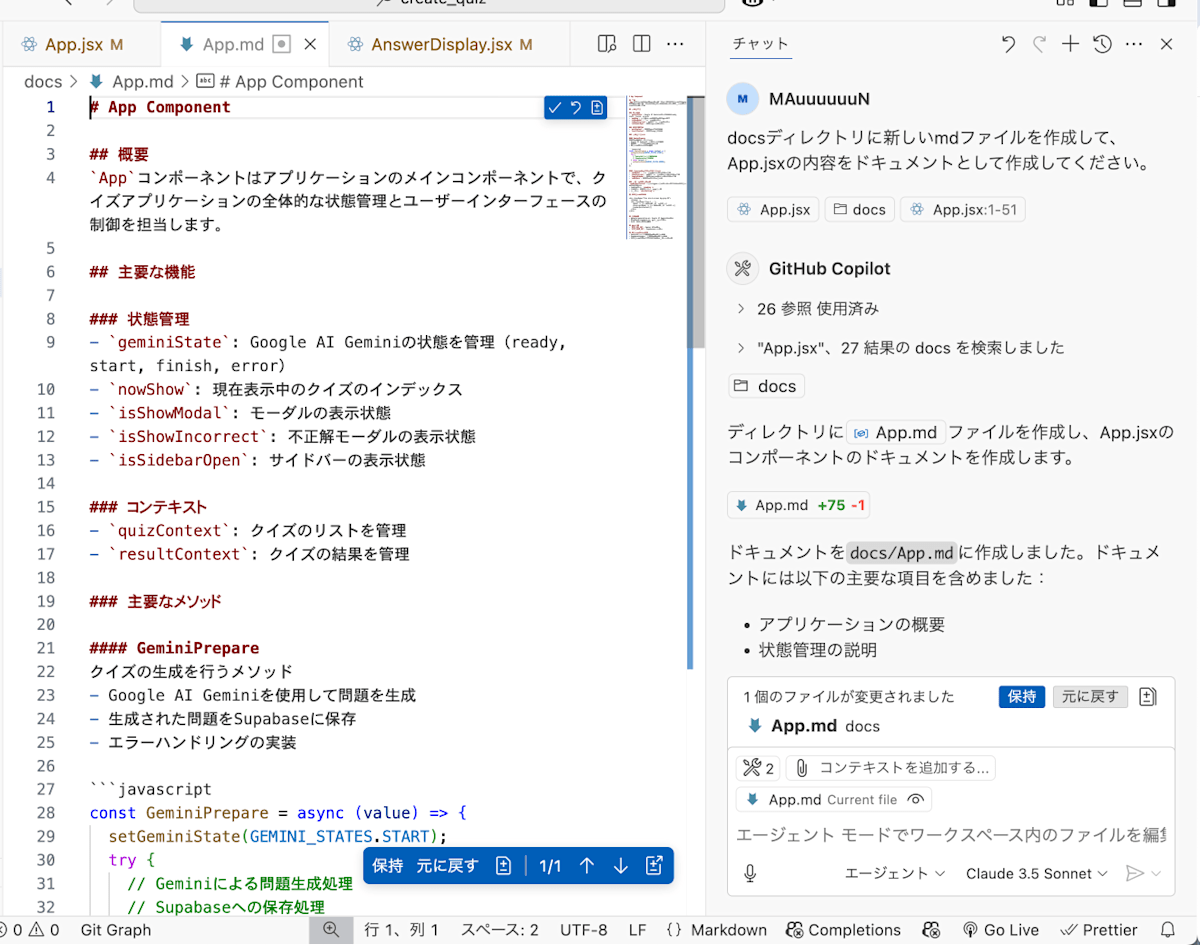The height and width of the screenshot is (945, 1200).
Task: Open Git Graph from status bar
Action: click(x=116, y=930)
